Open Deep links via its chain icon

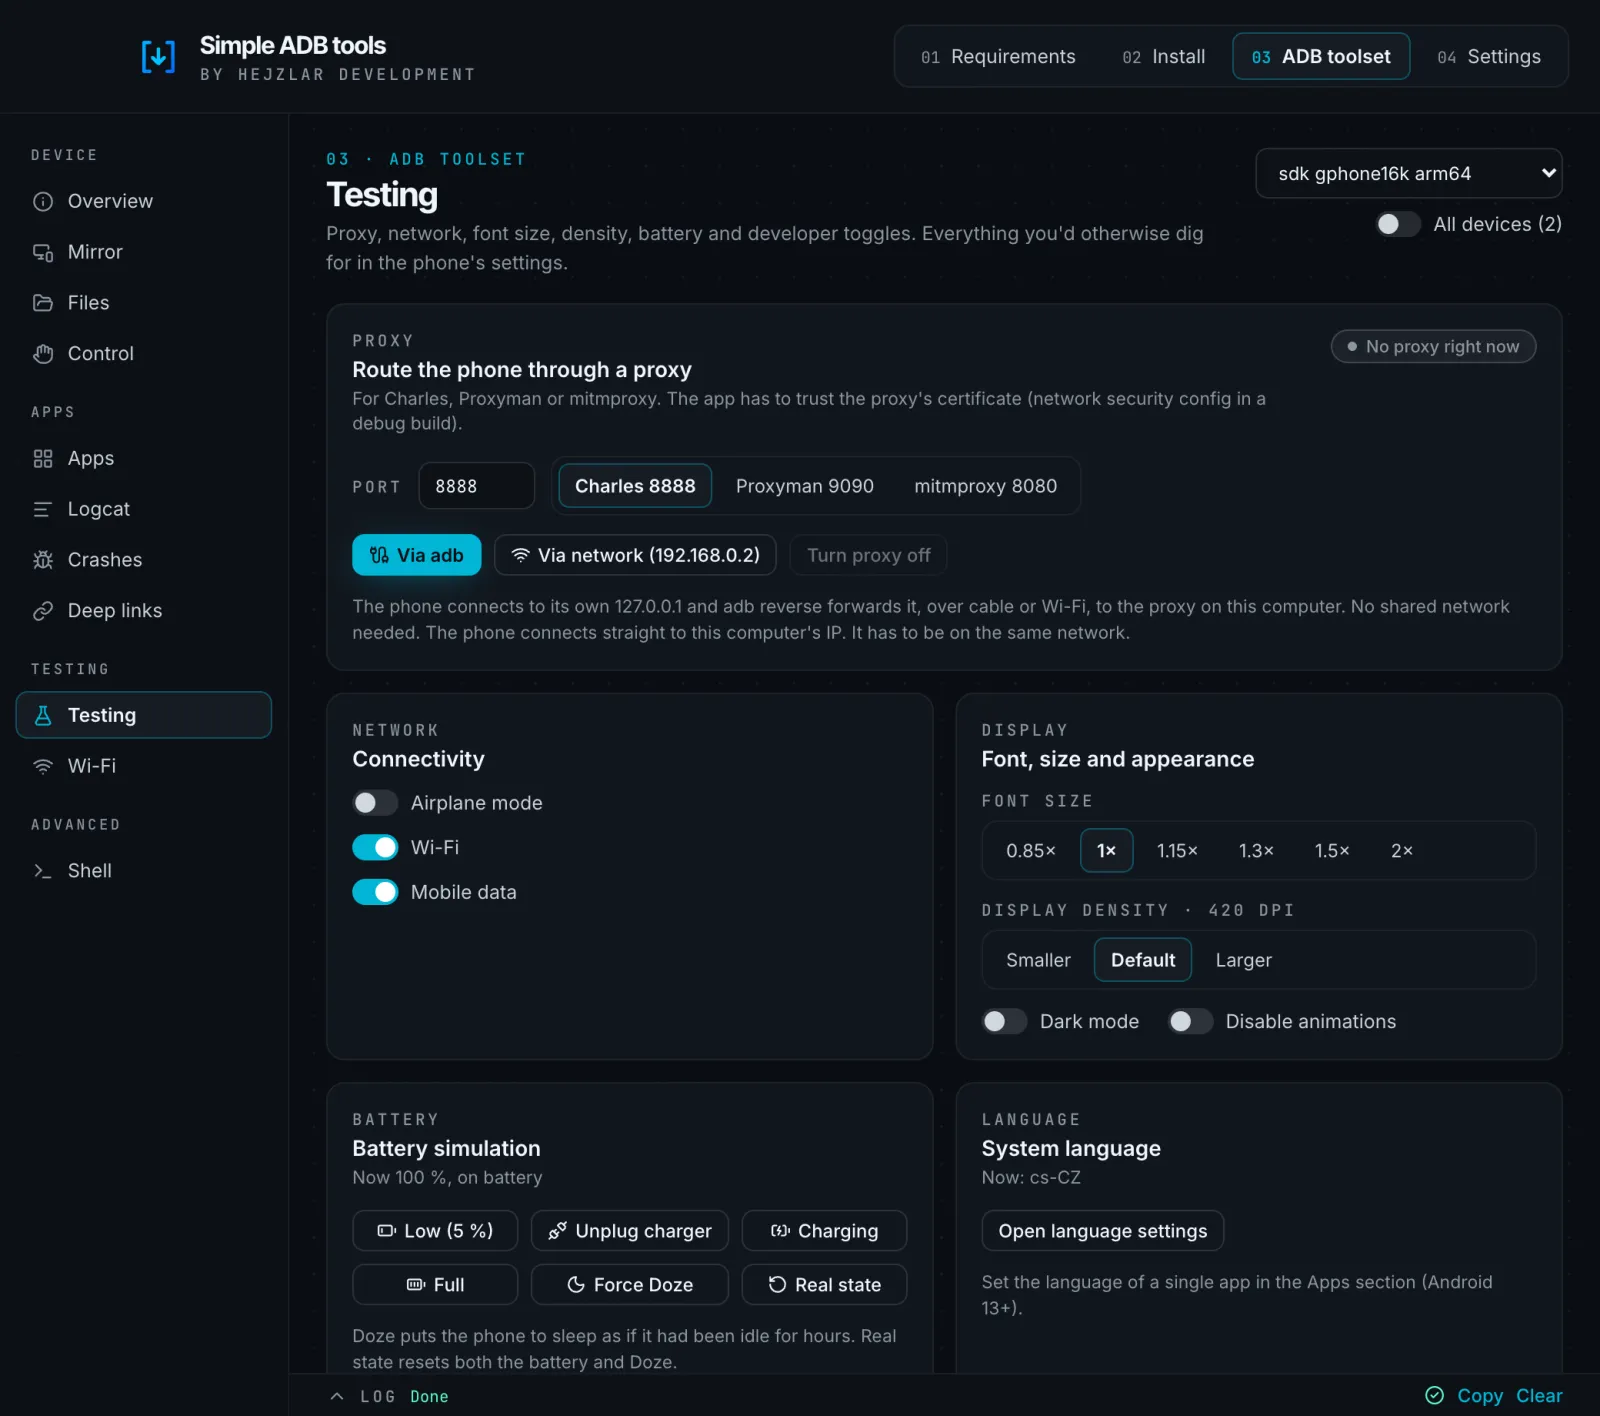tap(43, 611)
